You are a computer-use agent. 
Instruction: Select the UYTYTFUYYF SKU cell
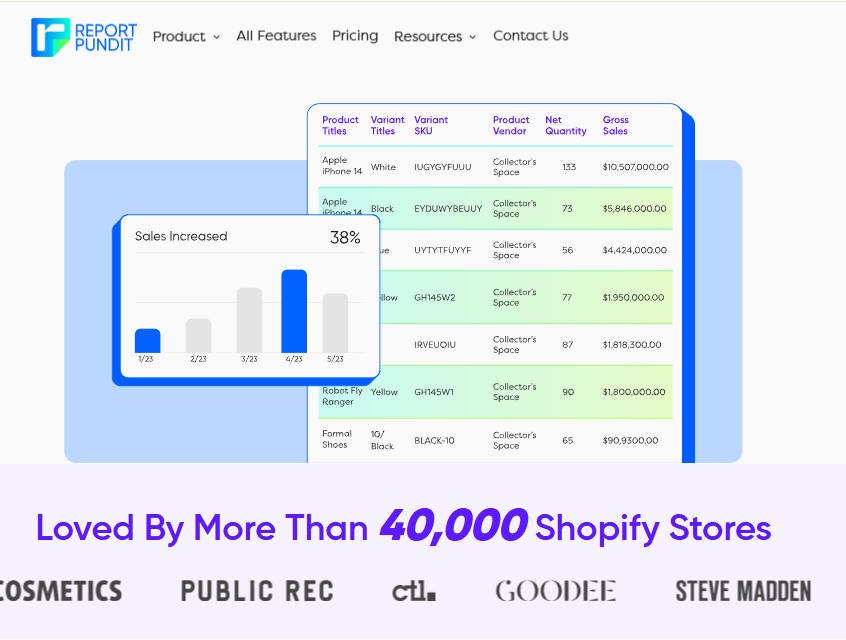[442, 250]
